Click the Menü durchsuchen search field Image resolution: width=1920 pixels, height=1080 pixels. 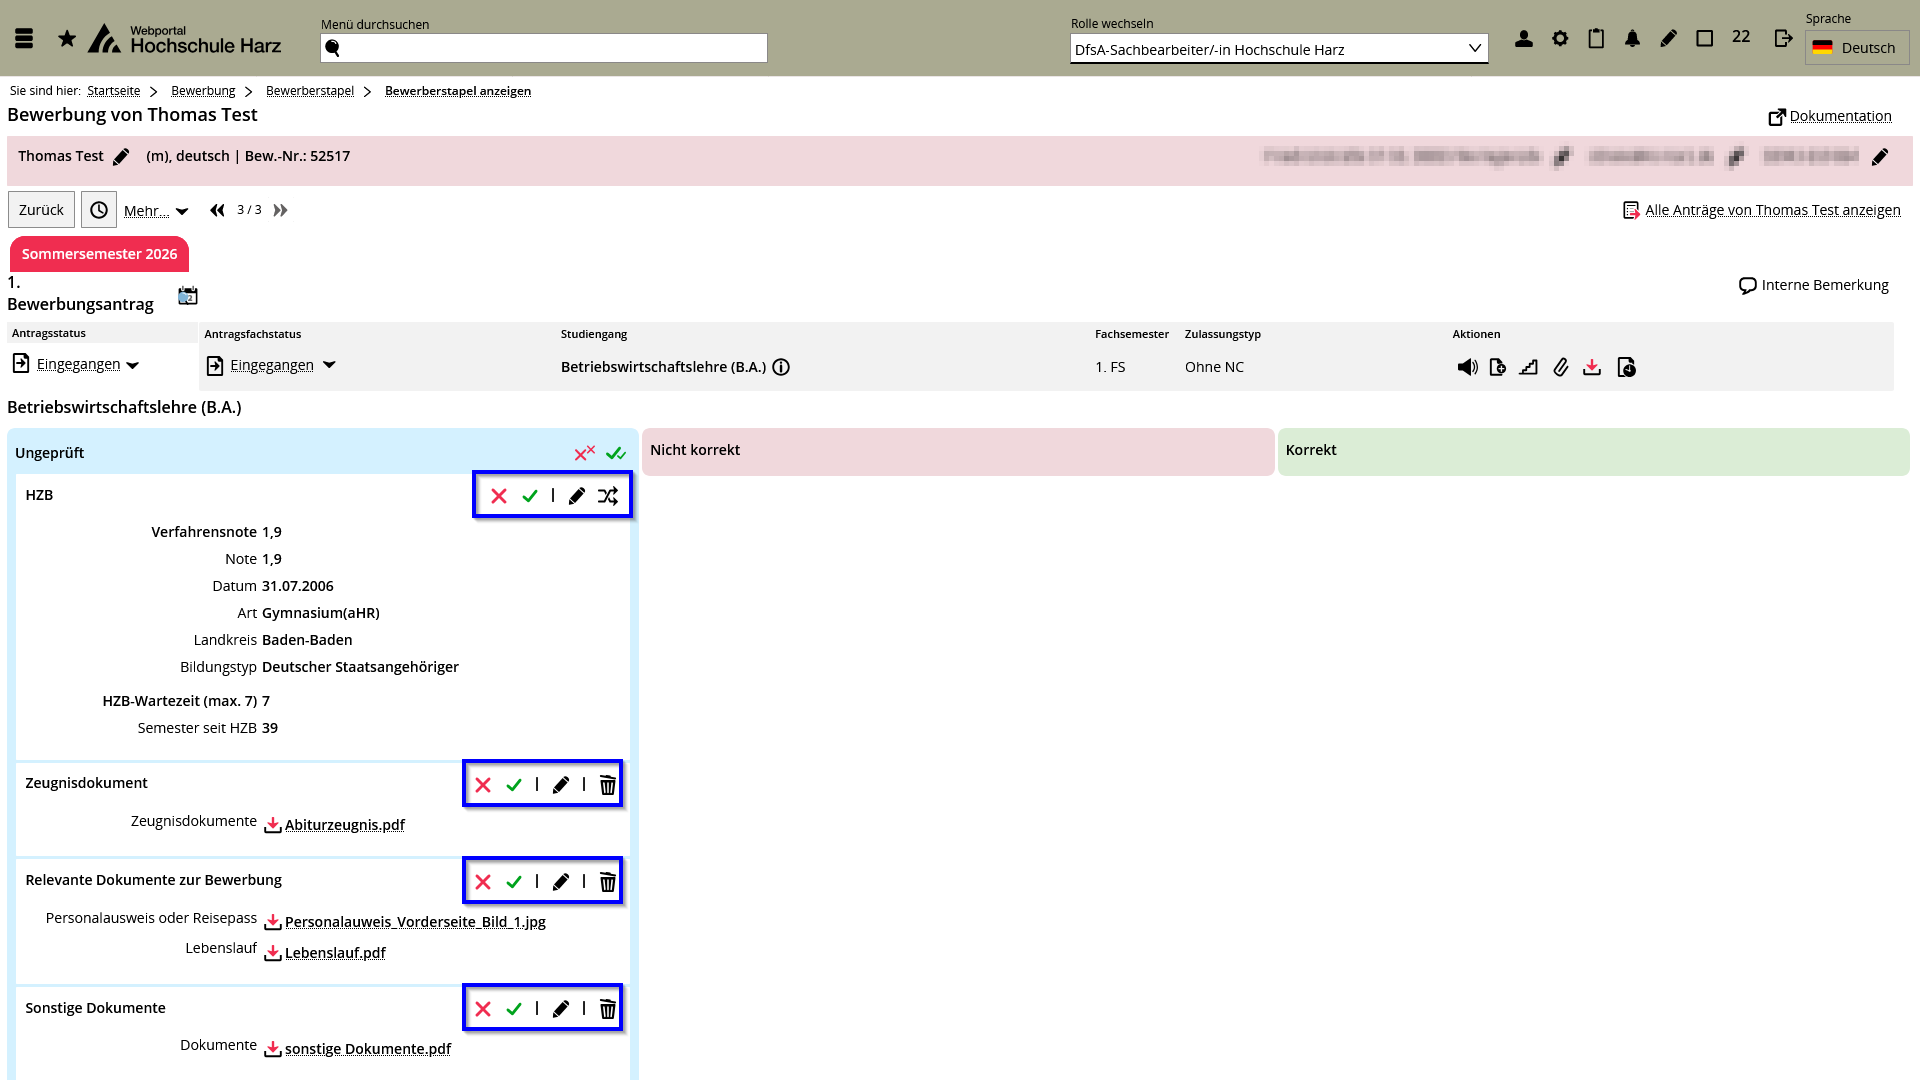coord(544,48)
